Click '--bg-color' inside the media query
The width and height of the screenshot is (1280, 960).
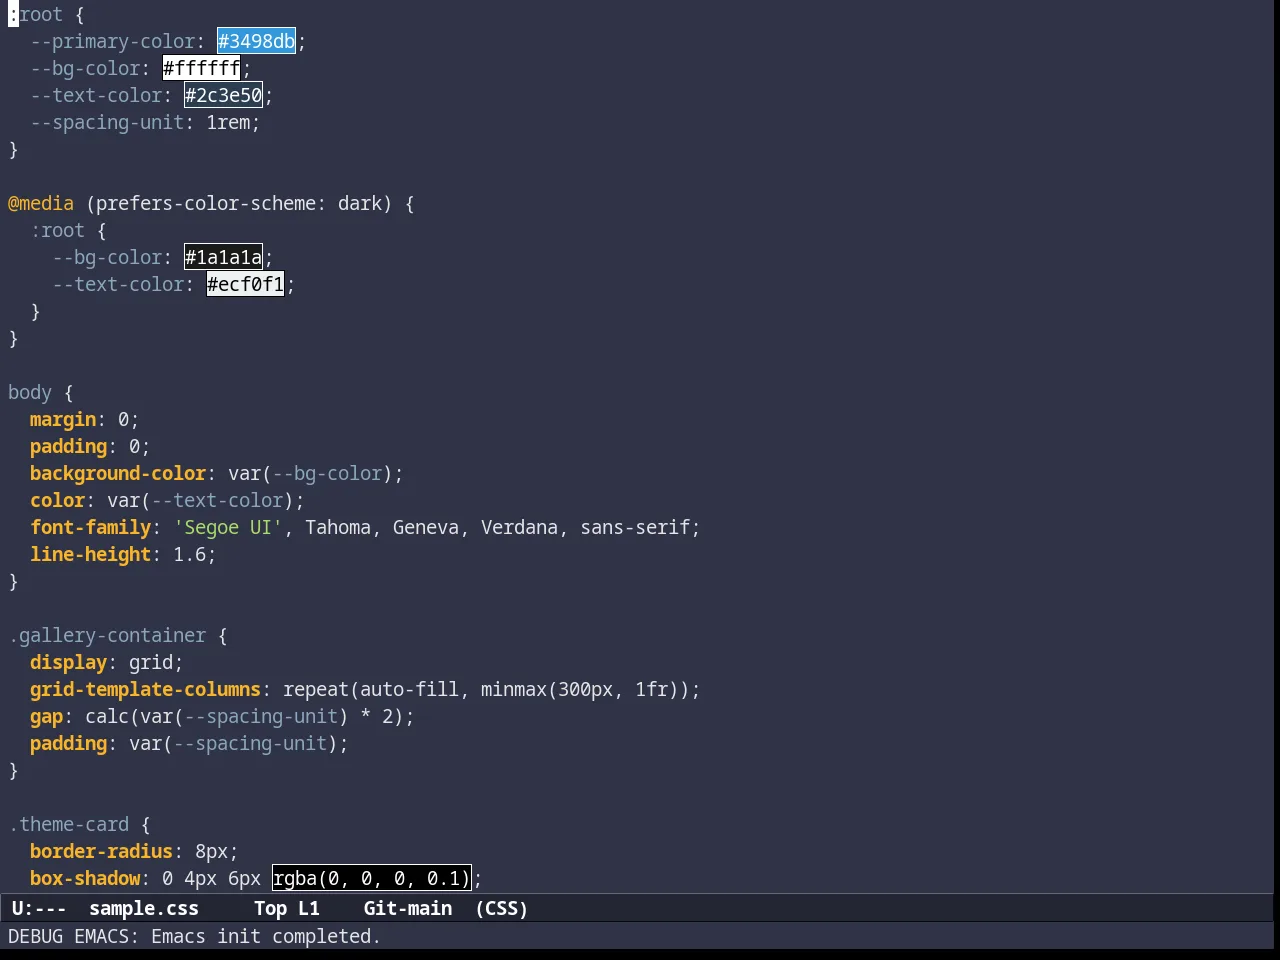107,257
